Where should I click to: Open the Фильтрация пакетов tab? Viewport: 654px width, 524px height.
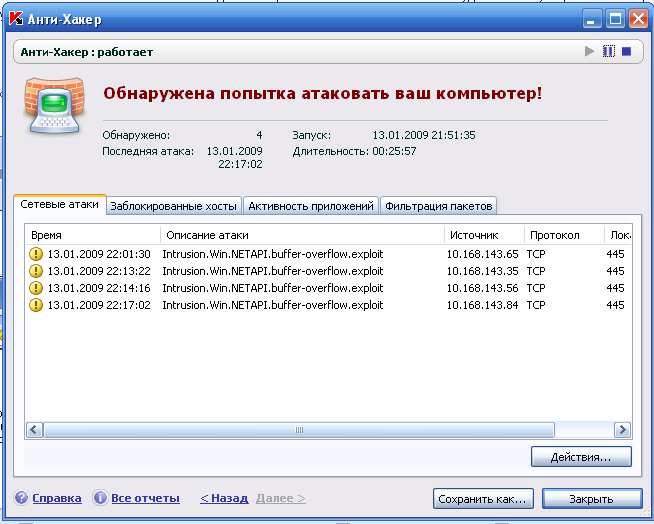coord(438,206)
